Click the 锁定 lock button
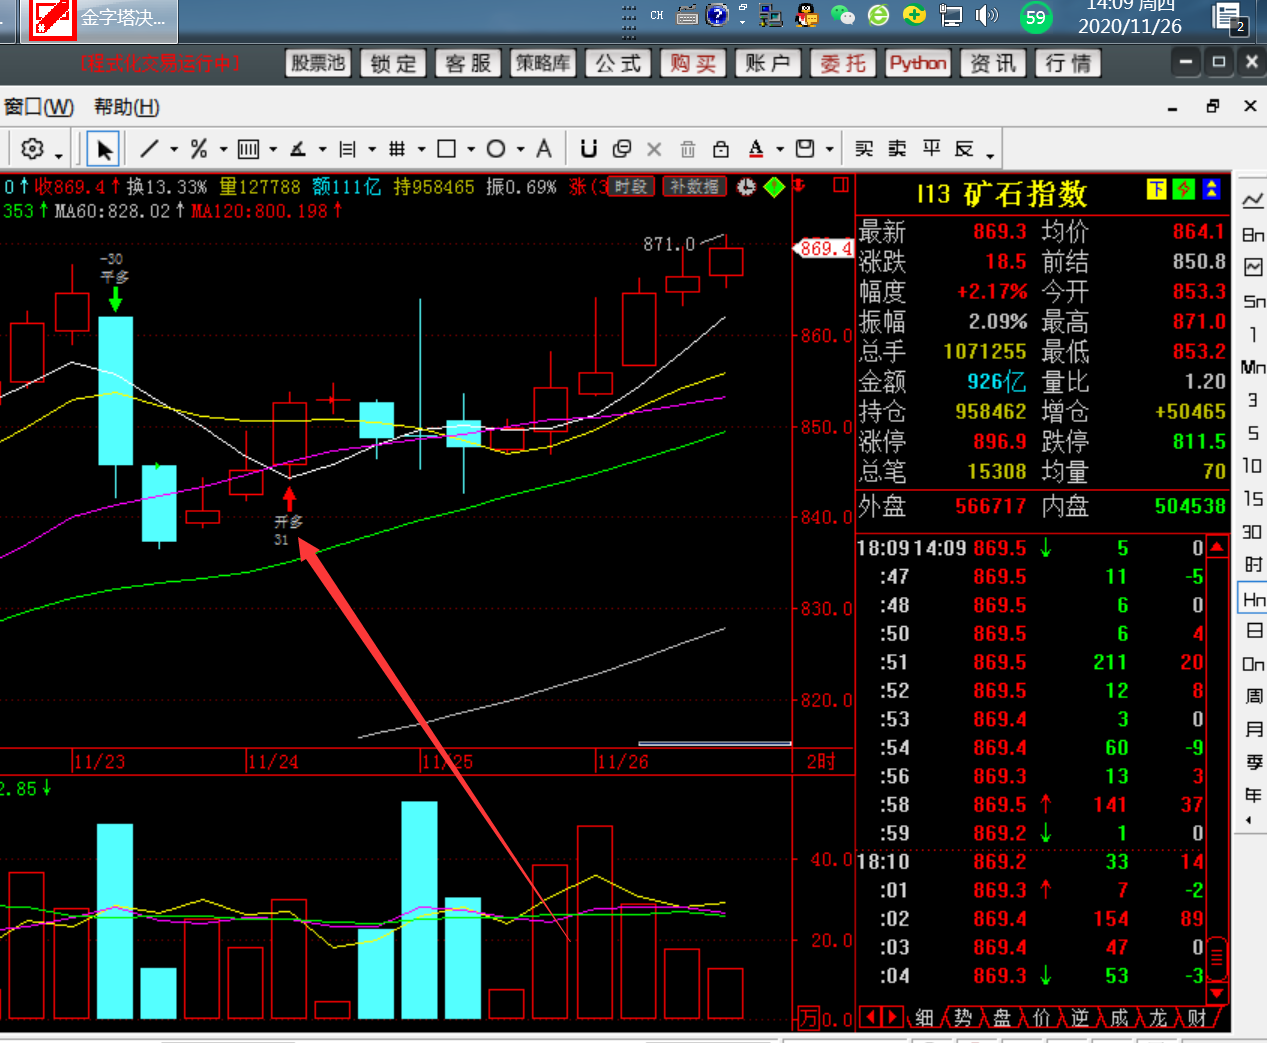 pyautogui.click(x=393, y=63)
